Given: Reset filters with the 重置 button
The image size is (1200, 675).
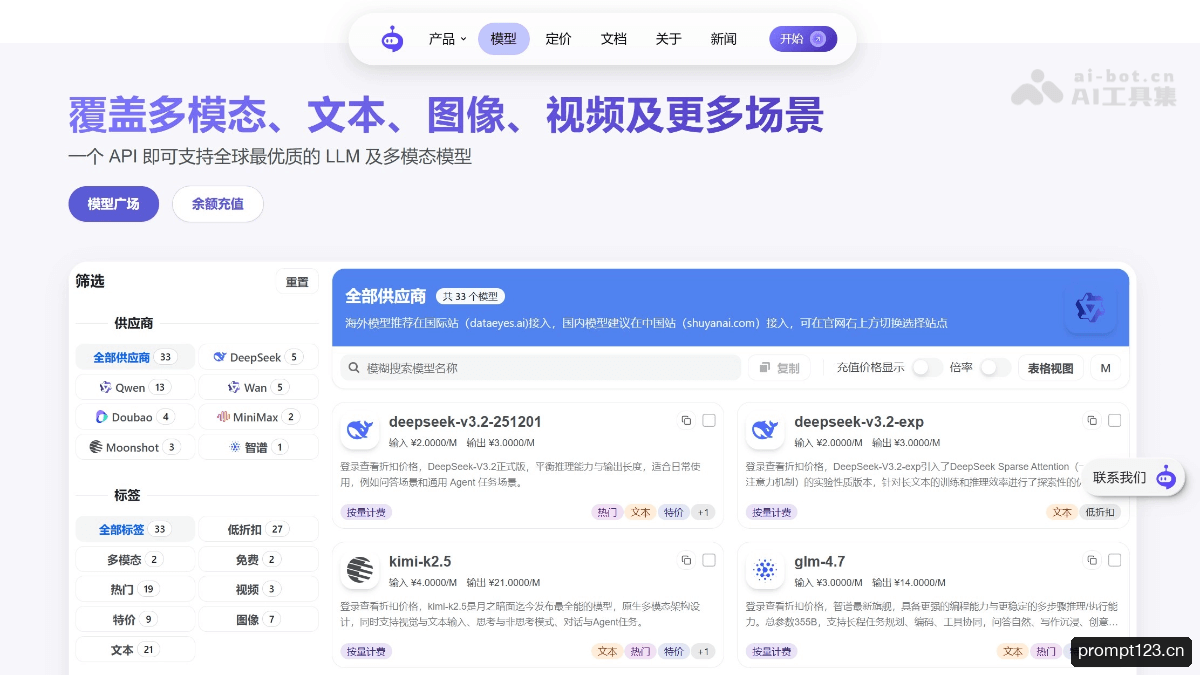Looking at the screenshot, I should (x=297, y=282).
